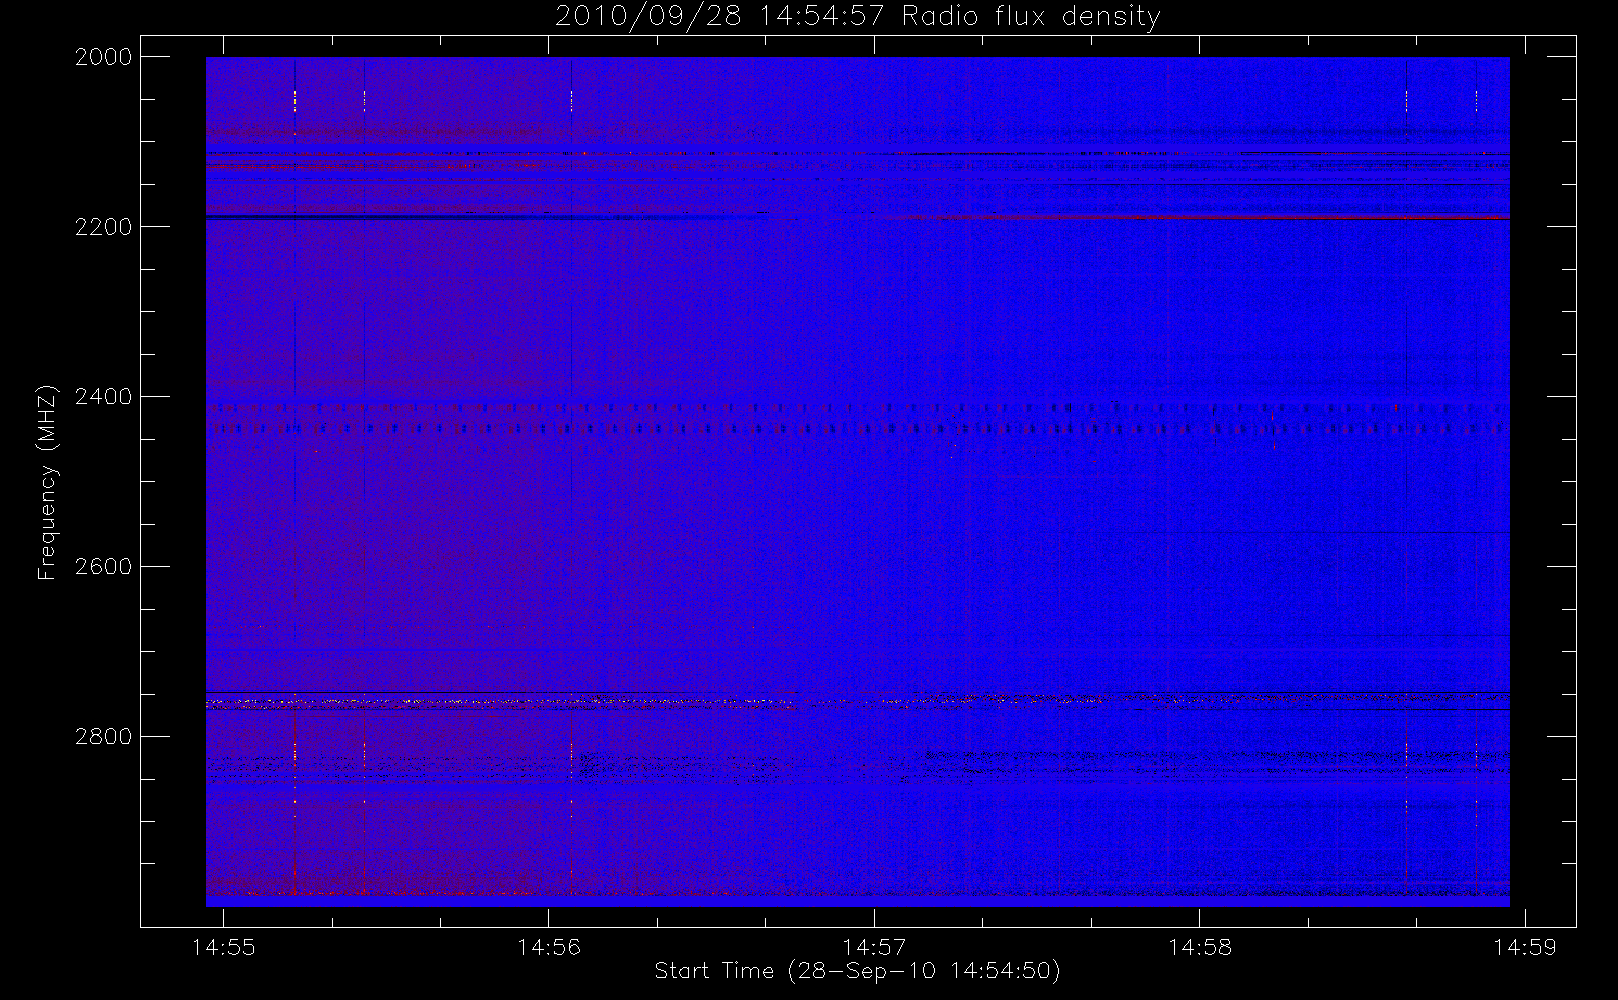The width and height of the screenshot is (1618, 1000).
Task: Click the 2600 frequency tick label
Action: [x=104, y=567]
